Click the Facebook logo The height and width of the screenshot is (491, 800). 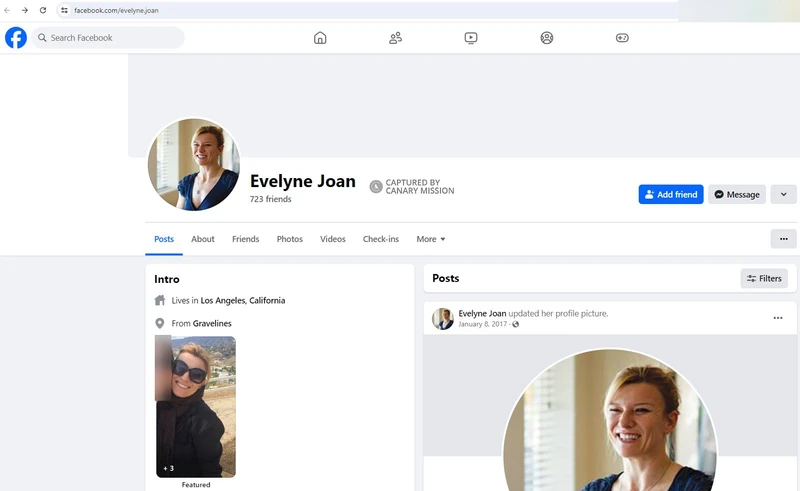click(16, 38)
